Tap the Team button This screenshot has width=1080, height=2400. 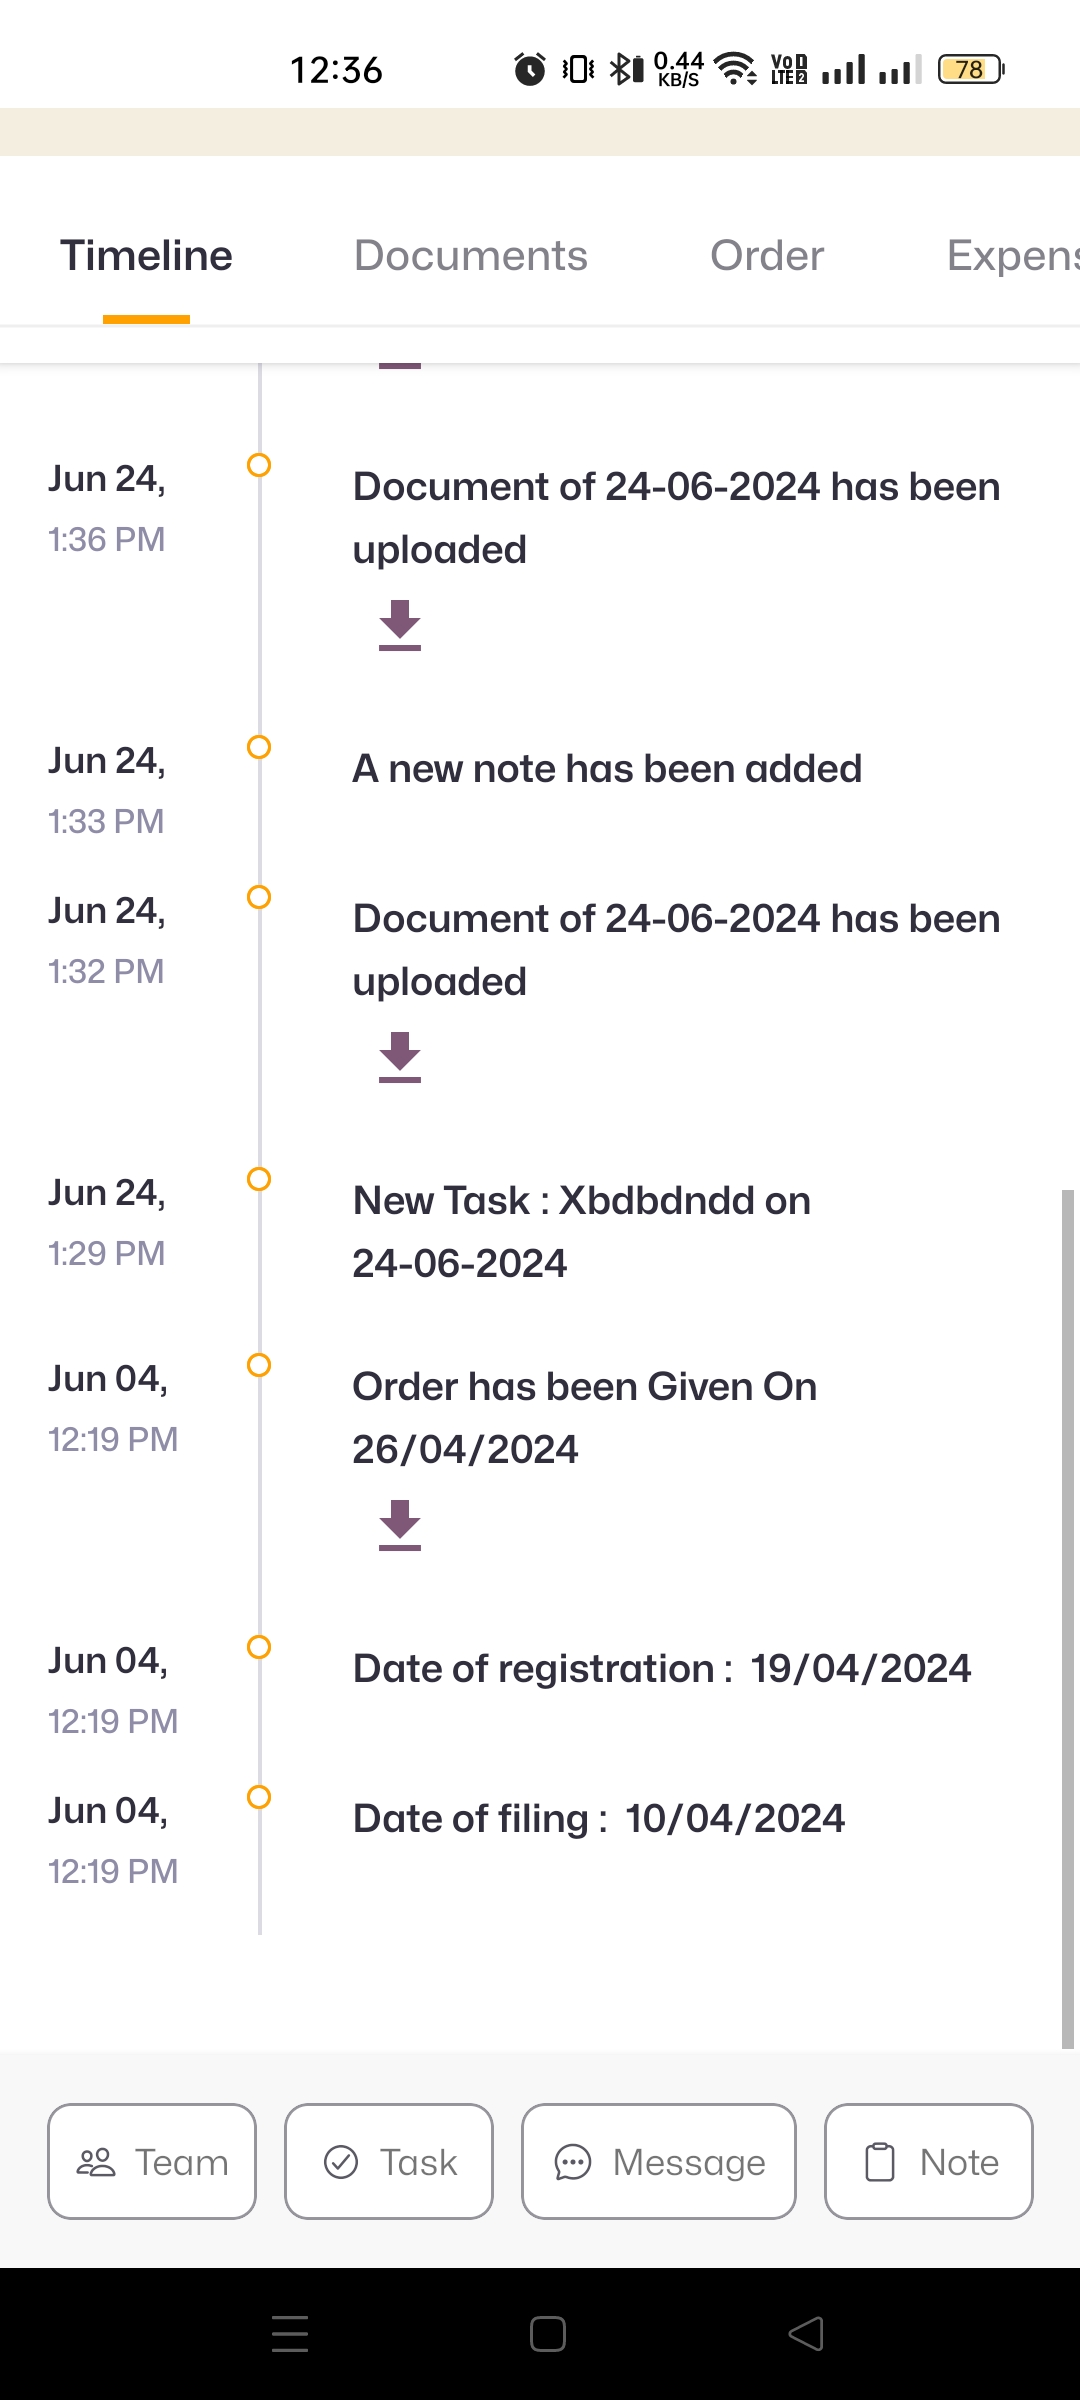point(152,2162)
